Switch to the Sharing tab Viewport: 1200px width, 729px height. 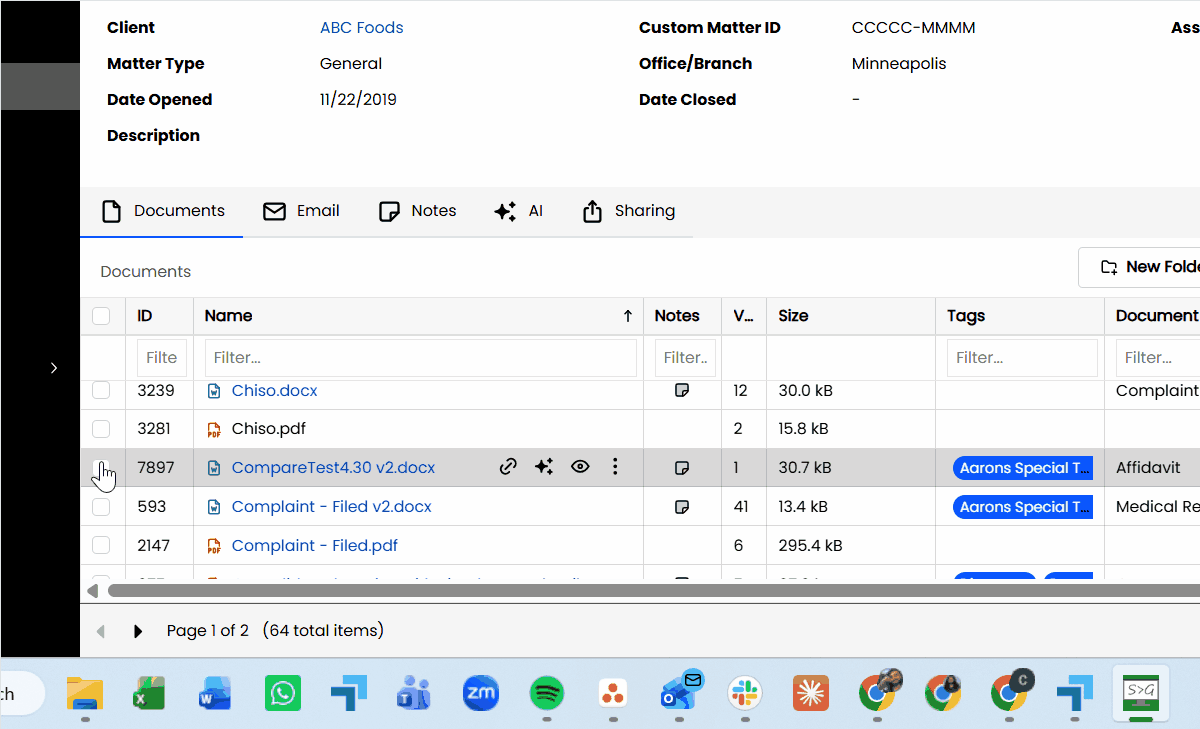[x=628, y=211]
